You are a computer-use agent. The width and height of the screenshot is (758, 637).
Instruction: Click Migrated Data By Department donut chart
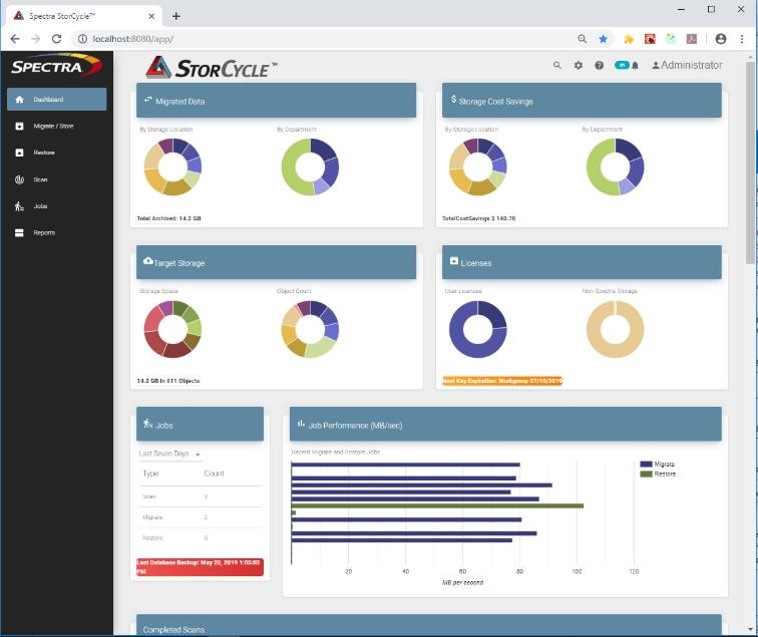pos(310,167)
